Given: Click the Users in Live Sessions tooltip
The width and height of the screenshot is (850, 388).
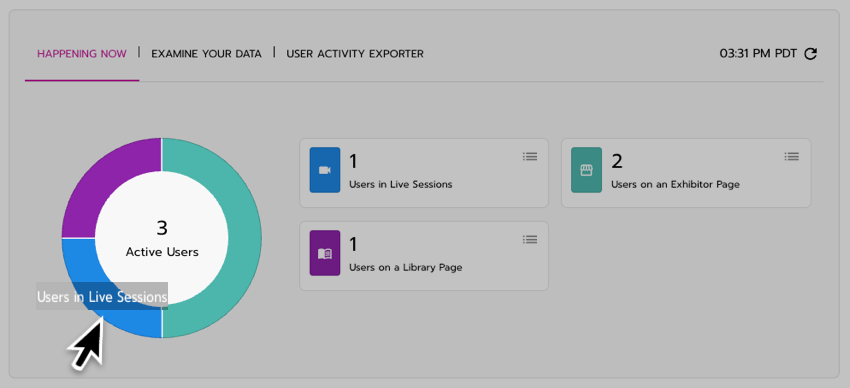Looking at the screenshot, I should click(x=102, y=296).
